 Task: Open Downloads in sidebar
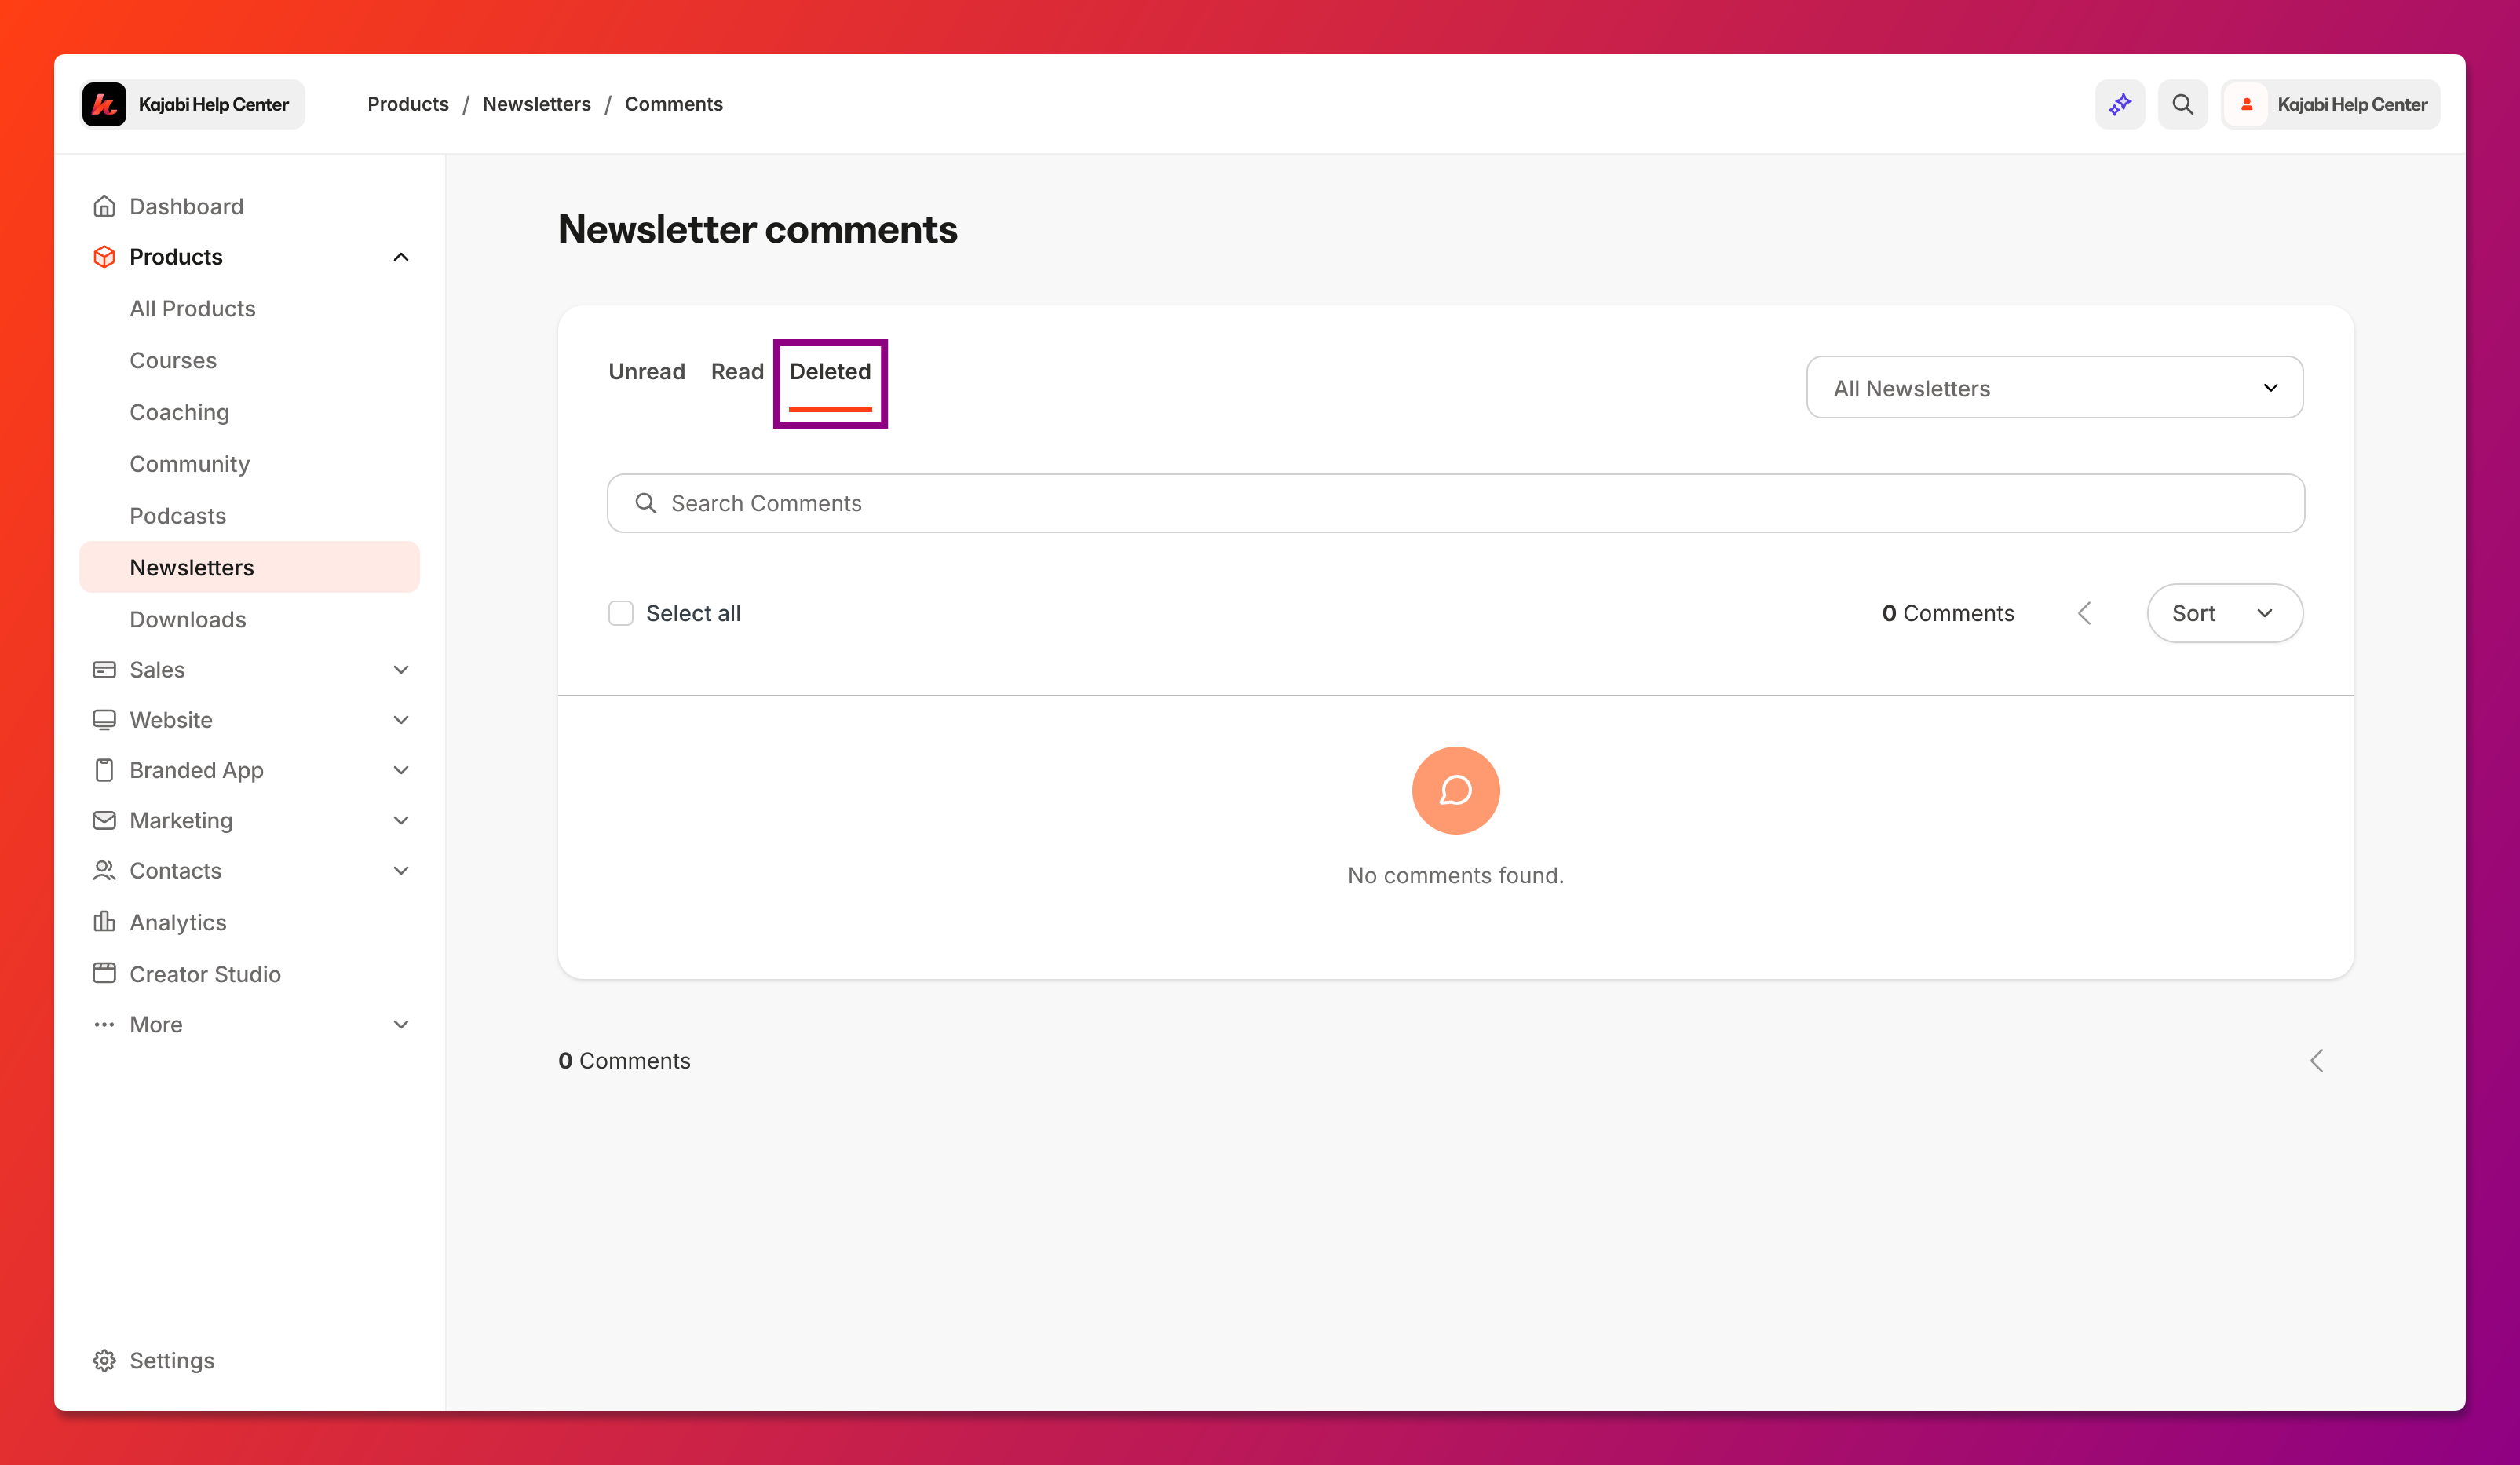click(x=188, y=619)
